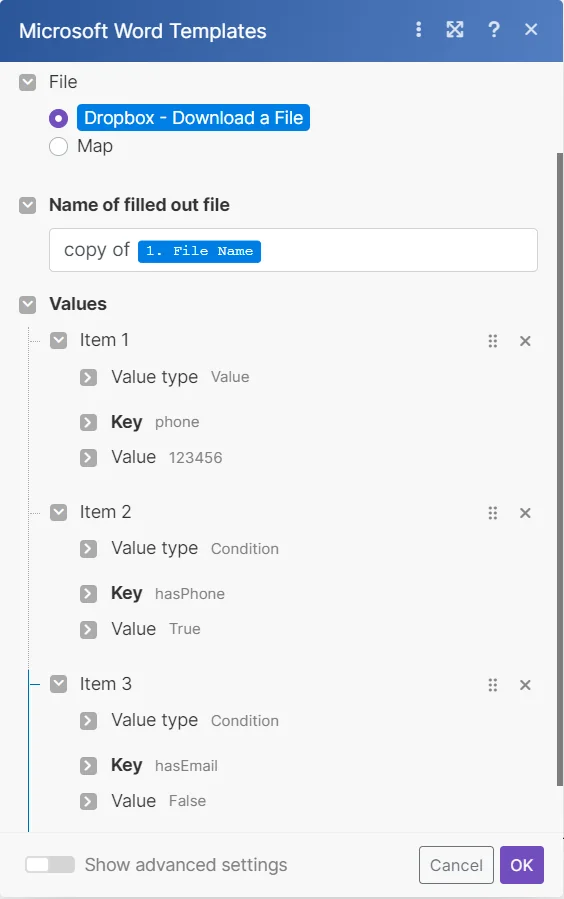
Task: Collapse the Values section
Action: point(28,304)
